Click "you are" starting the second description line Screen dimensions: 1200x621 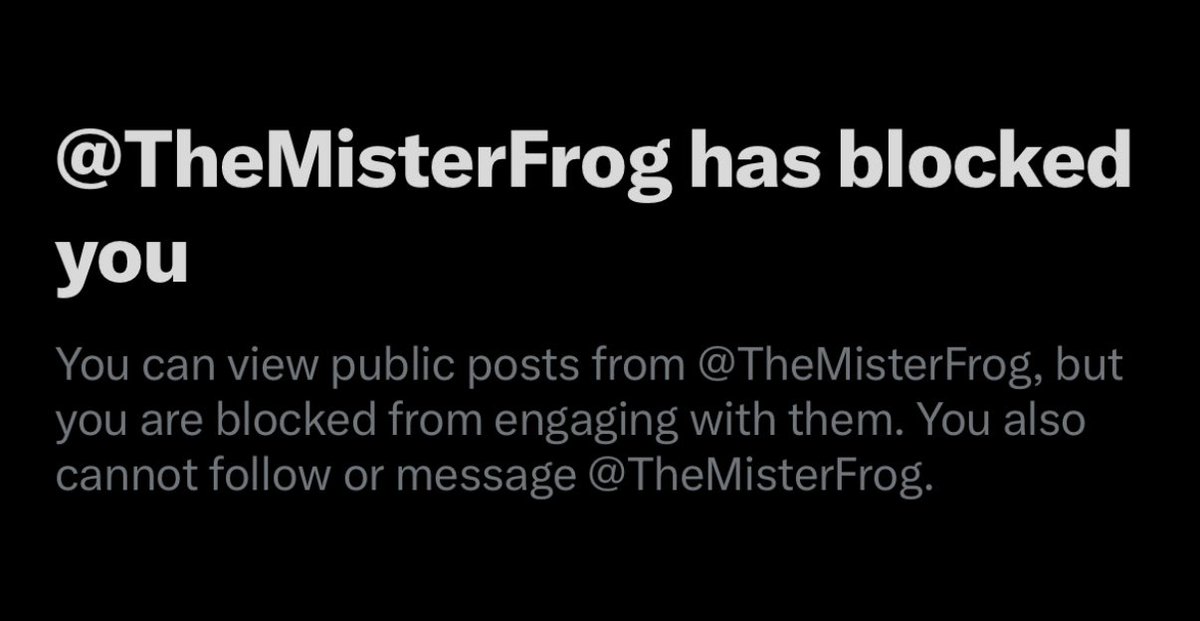coord(119,422)
